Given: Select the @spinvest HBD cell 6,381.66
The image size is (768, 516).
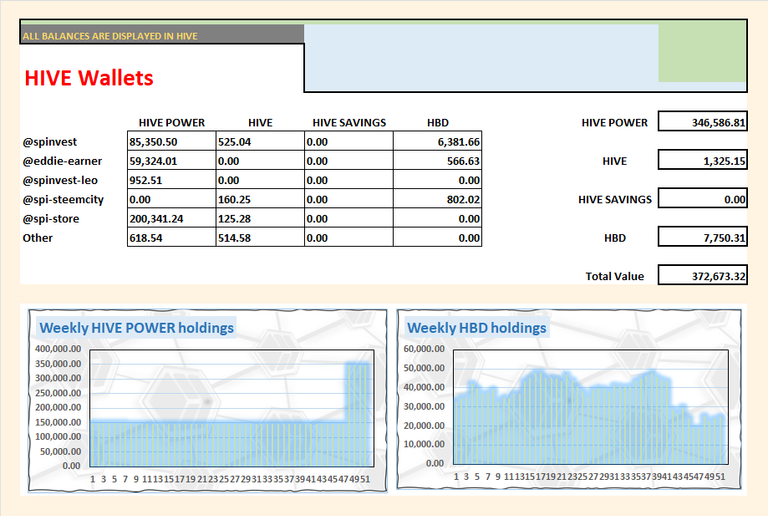Looking at the screenshot, I should (437, 141).
